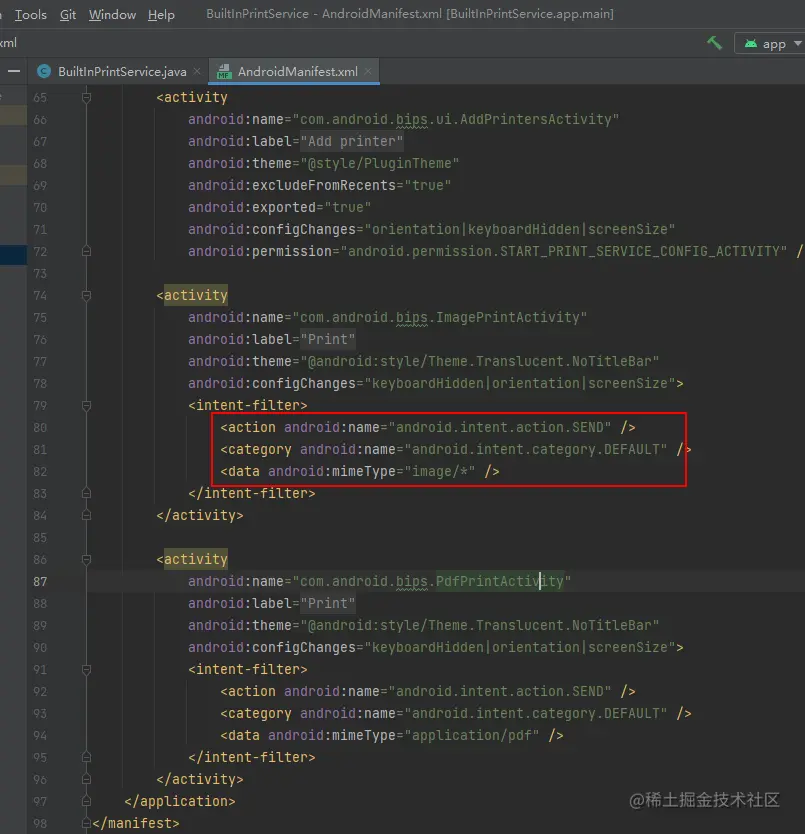Screen dimensions: 805x834
Task: Toggle fold end marker at line 83
Action: (x=86, y=493)
